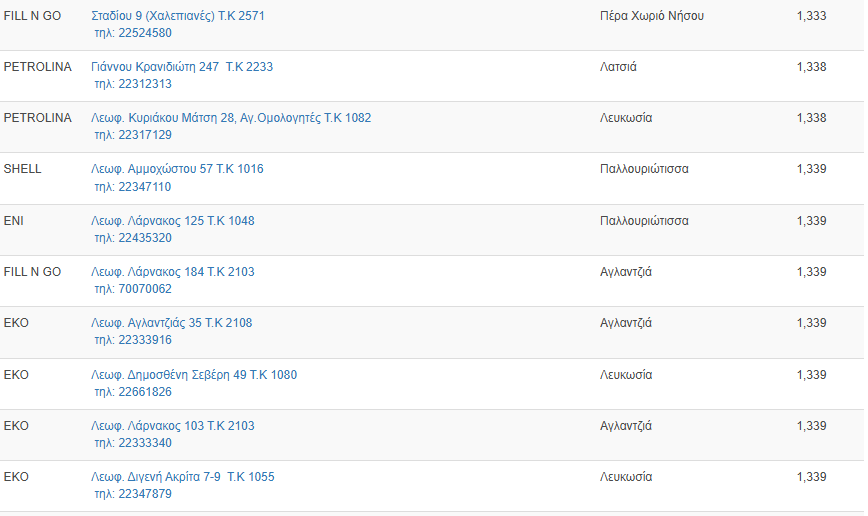Click FILL N GO in the Αγλαντζιά row
This screenshot has height=516, width=868.
coord(32,272)
